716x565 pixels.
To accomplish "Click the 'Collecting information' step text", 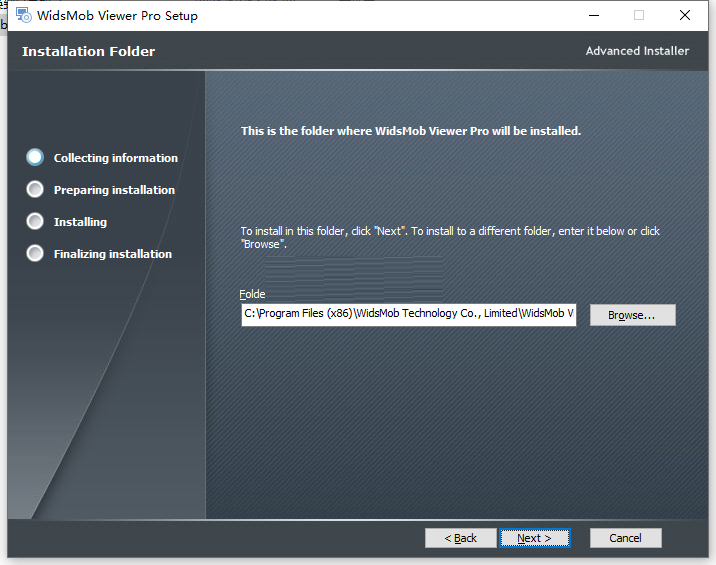I will pos(116,158).
